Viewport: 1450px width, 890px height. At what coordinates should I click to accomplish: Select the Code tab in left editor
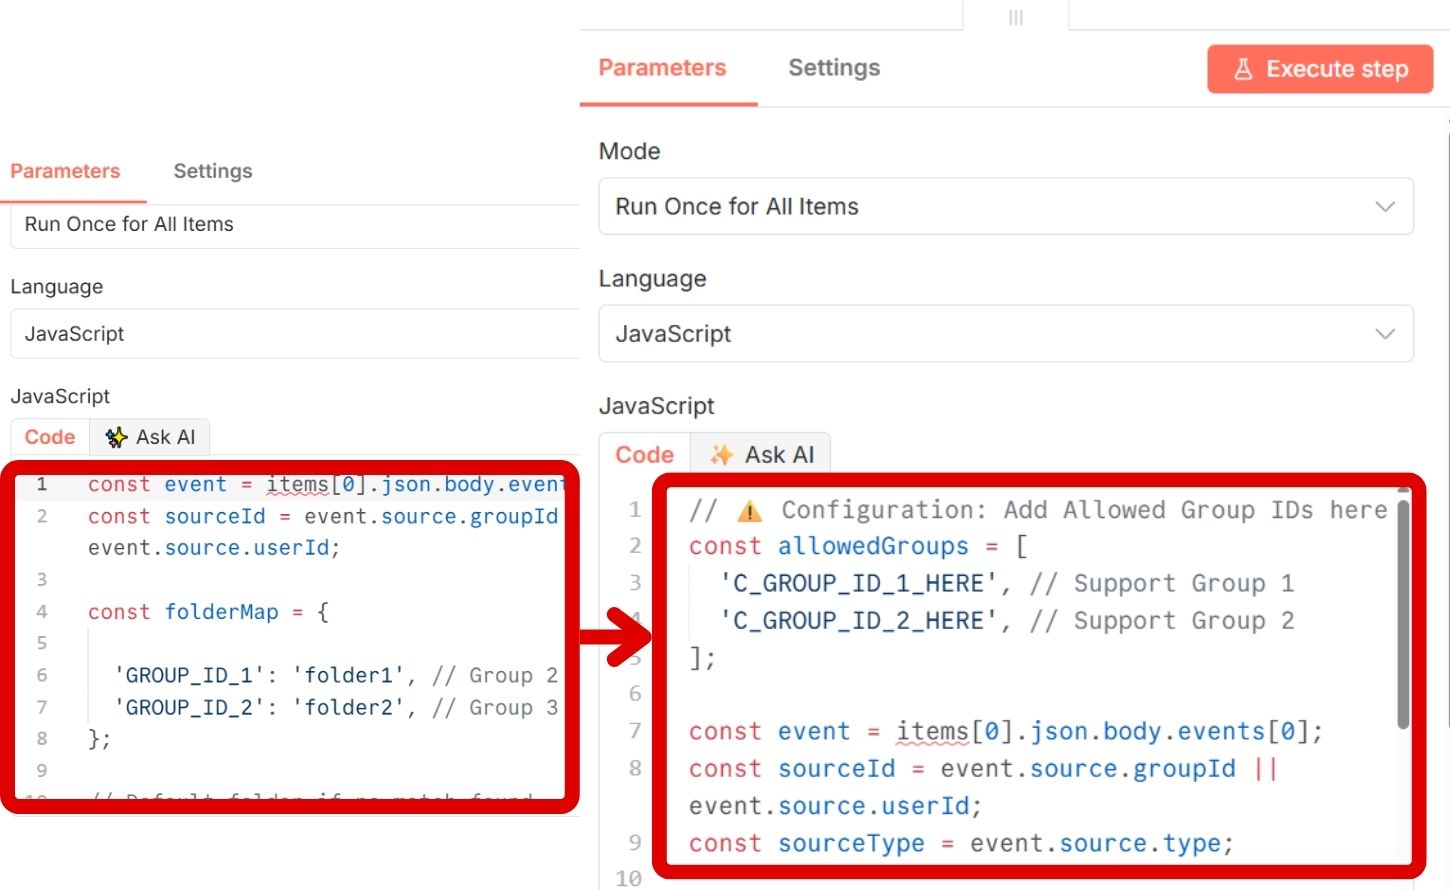point(50,437)
